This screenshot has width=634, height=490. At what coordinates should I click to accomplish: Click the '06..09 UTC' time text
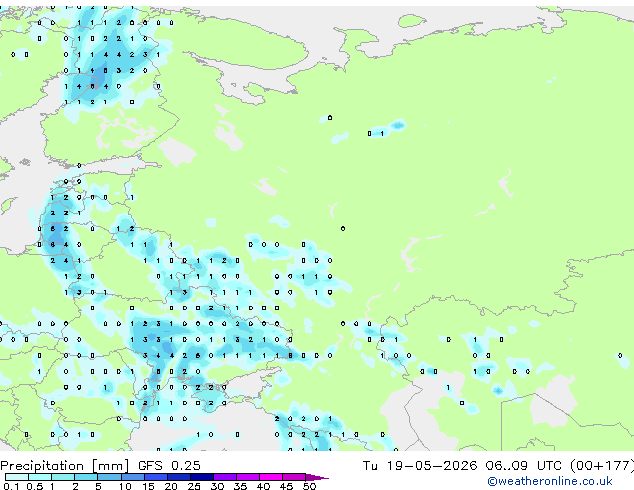pyautogui.click(x=523, y=466)
